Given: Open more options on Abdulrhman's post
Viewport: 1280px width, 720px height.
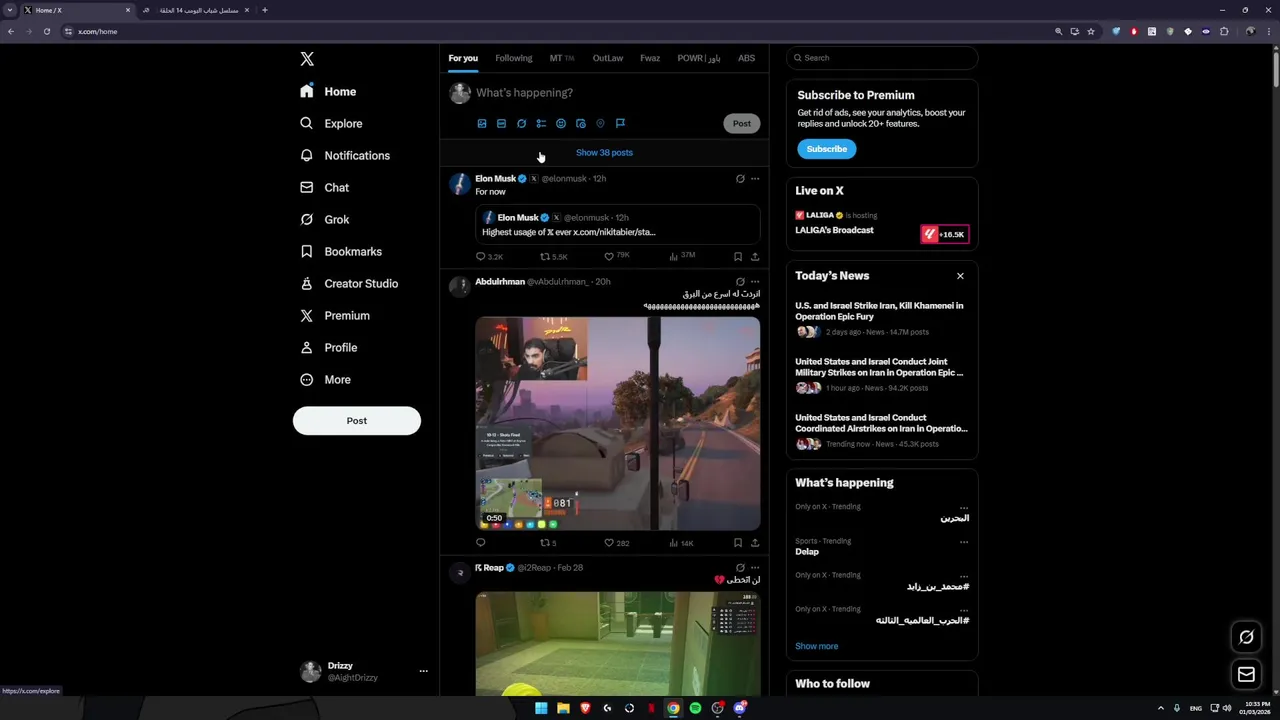Looking at the screenshot, I should tap(755, 282).
